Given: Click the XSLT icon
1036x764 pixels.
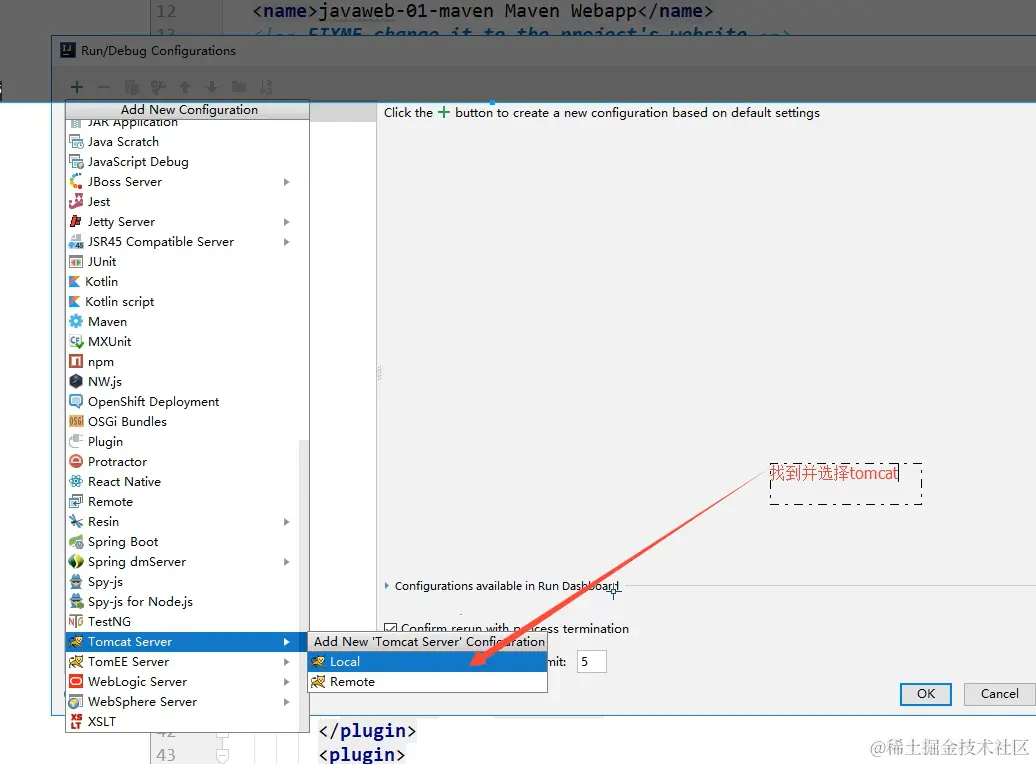Looking at the screenshot, I should [76, 721].
